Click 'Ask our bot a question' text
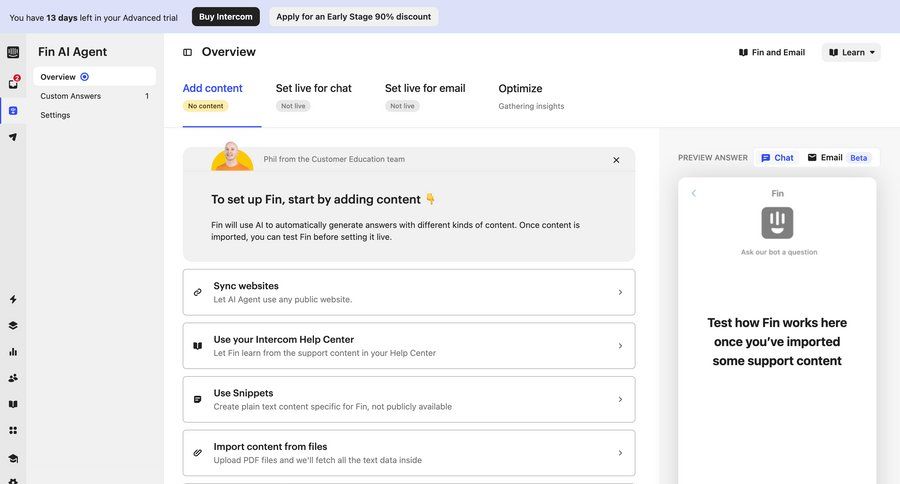Viewport: 900px width, 484px height. click(x=779, y=252)
